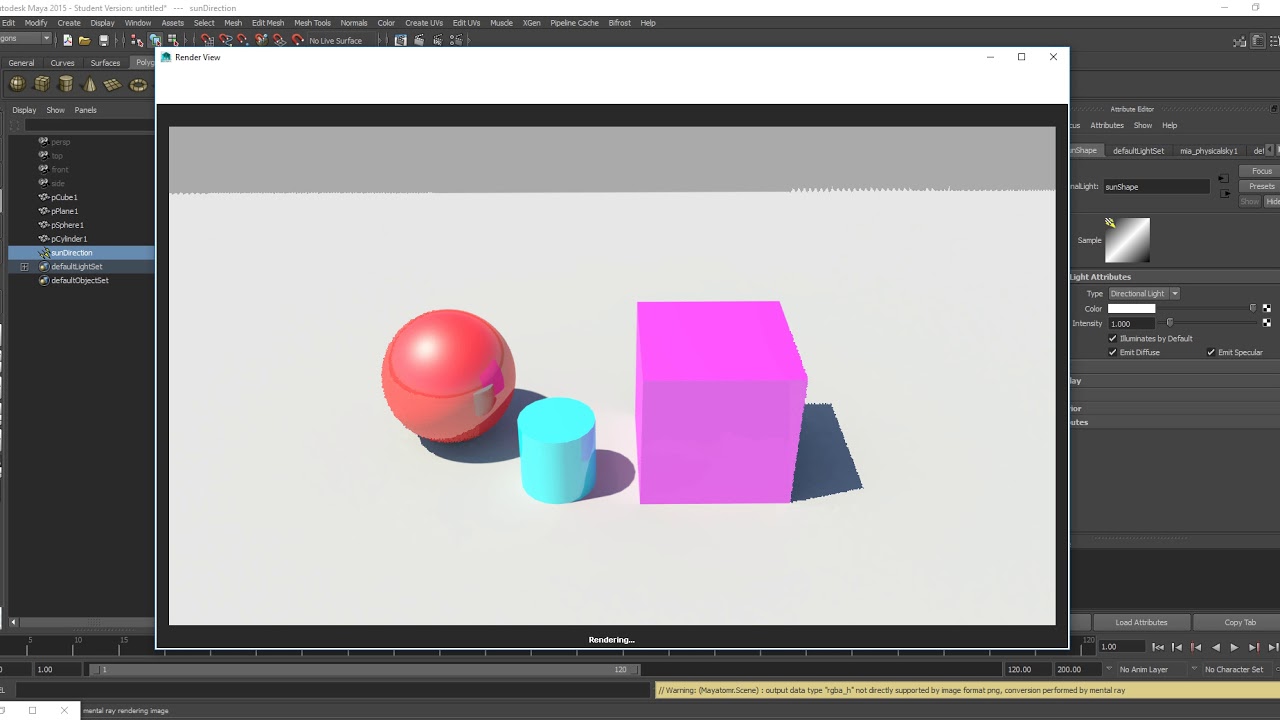Click the New Scene icon

[67, 40]
